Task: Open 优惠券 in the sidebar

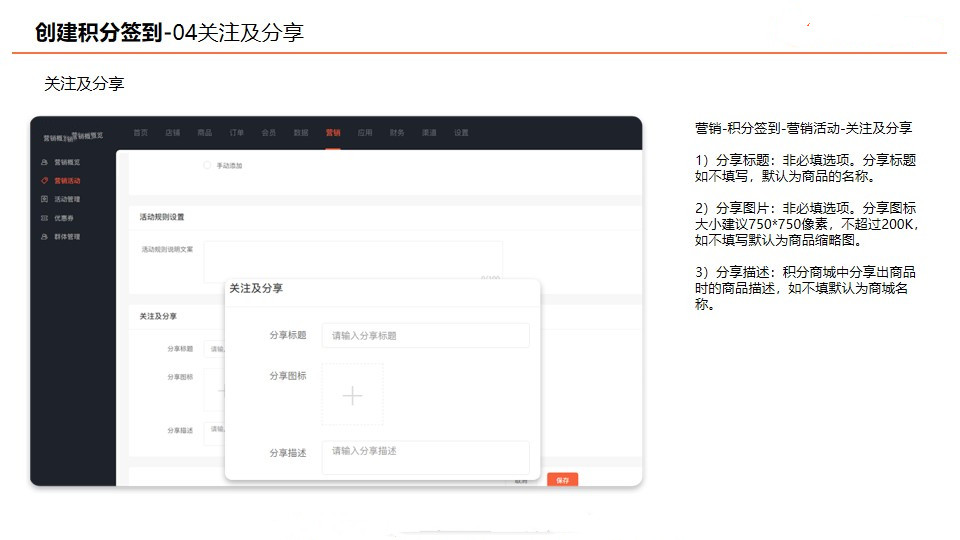Action: 64,218
